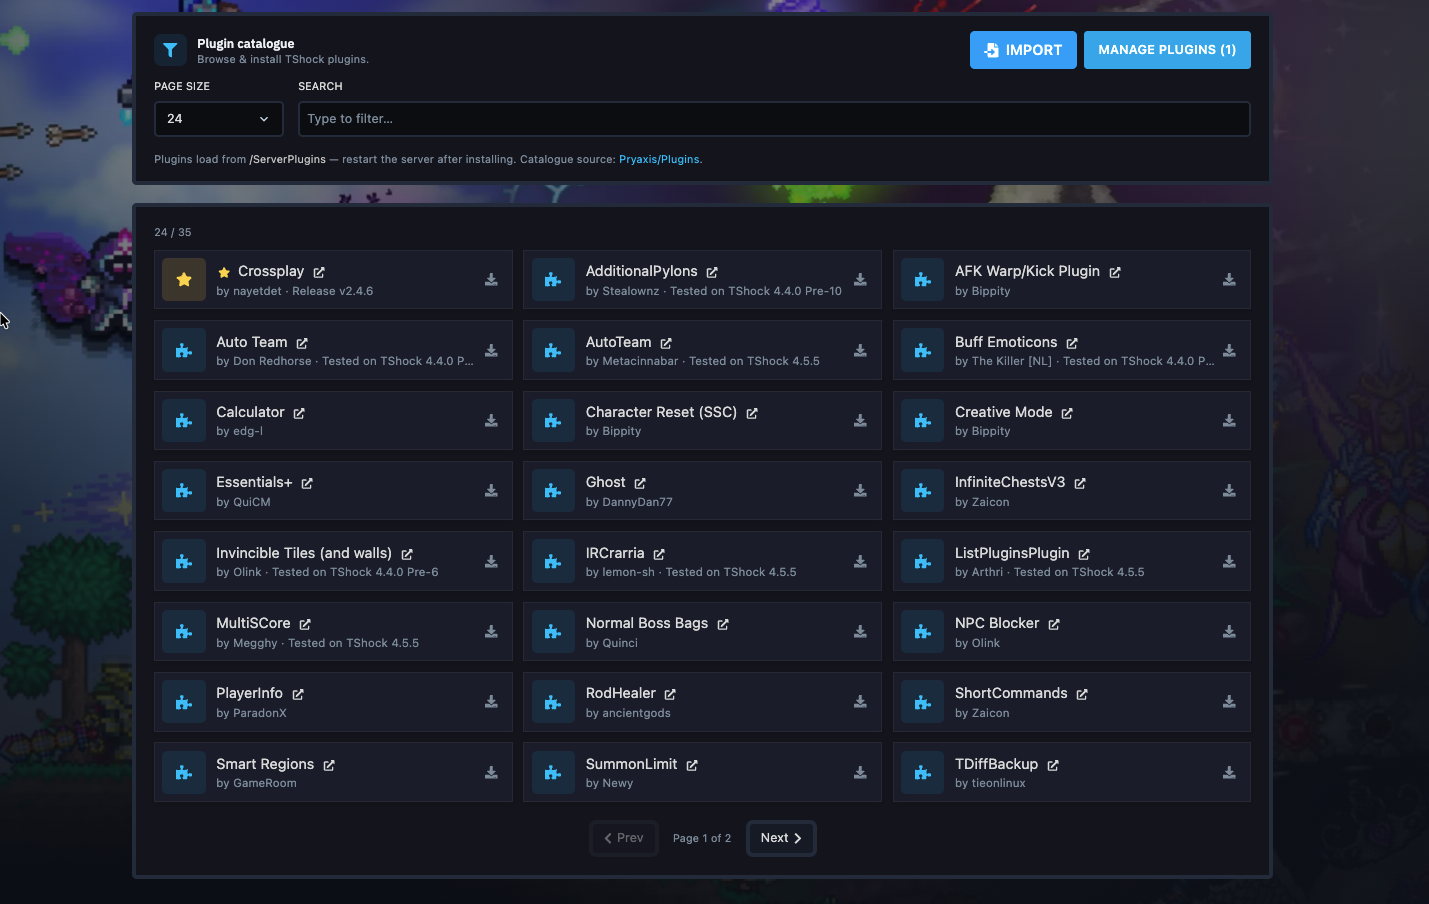
Task: Focus the plugin search field
Action: coord(774,119)
